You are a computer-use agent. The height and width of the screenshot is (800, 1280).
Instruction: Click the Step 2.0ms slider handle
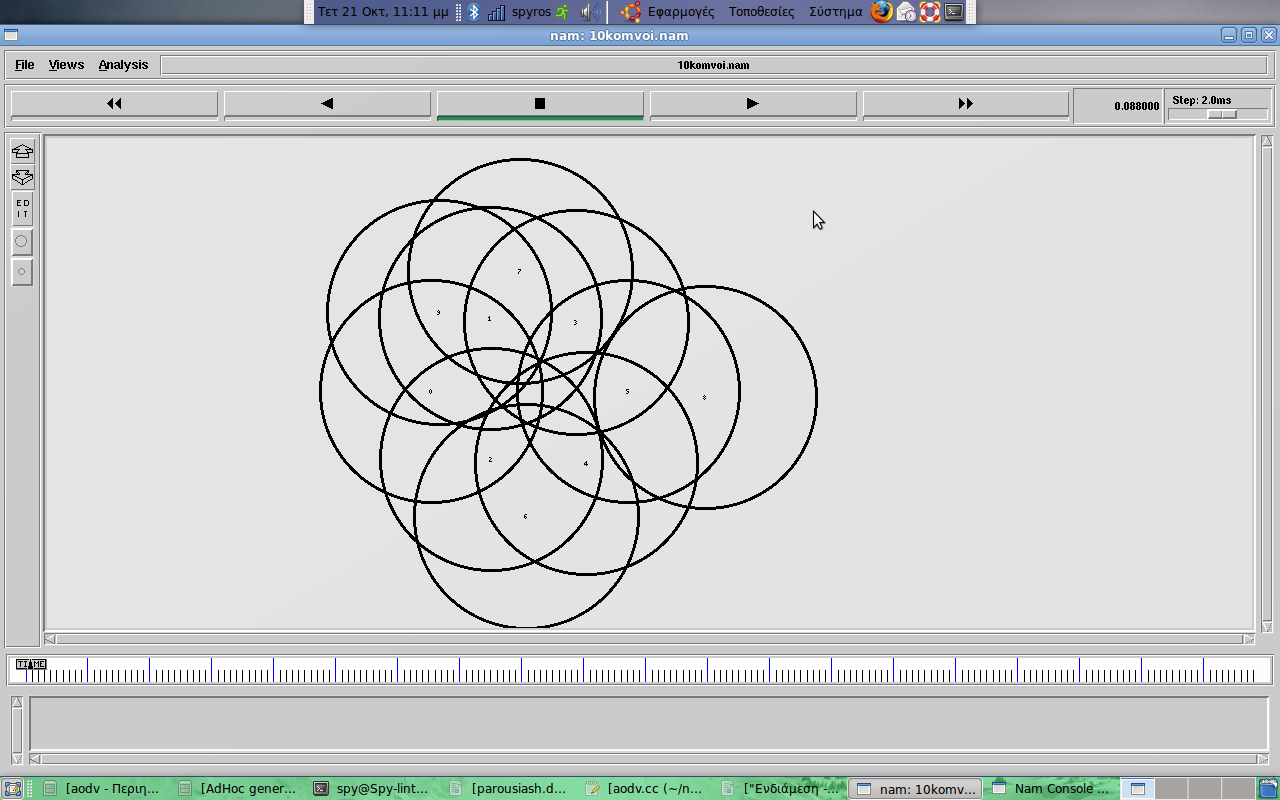pos(1222,114)
